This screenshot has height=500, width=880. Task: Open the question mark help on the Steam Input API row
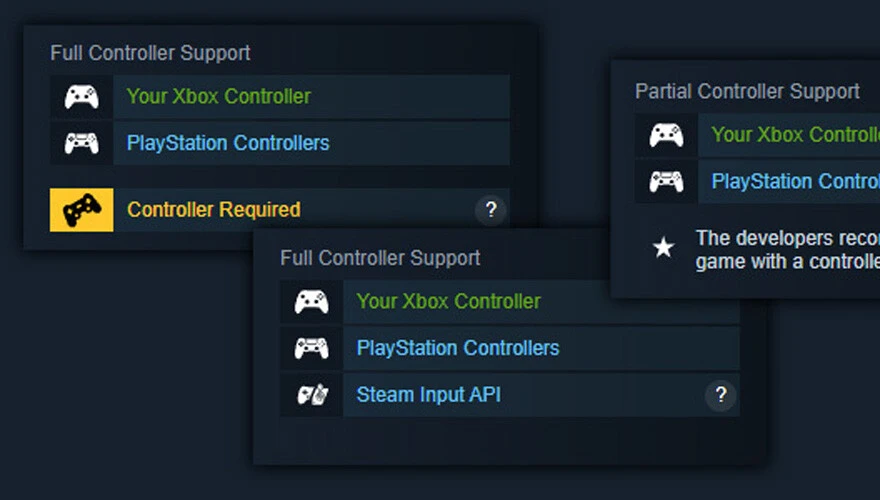(x=720, y=395)
